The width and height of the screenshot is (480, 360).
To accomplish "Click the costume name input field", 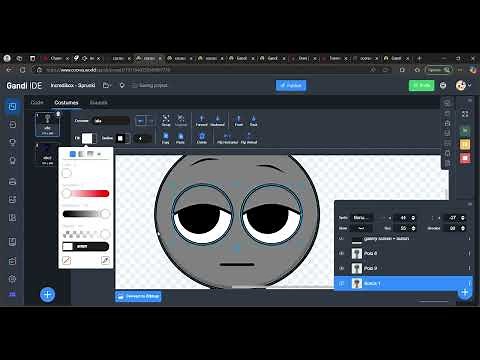I will tap(111, 121).
